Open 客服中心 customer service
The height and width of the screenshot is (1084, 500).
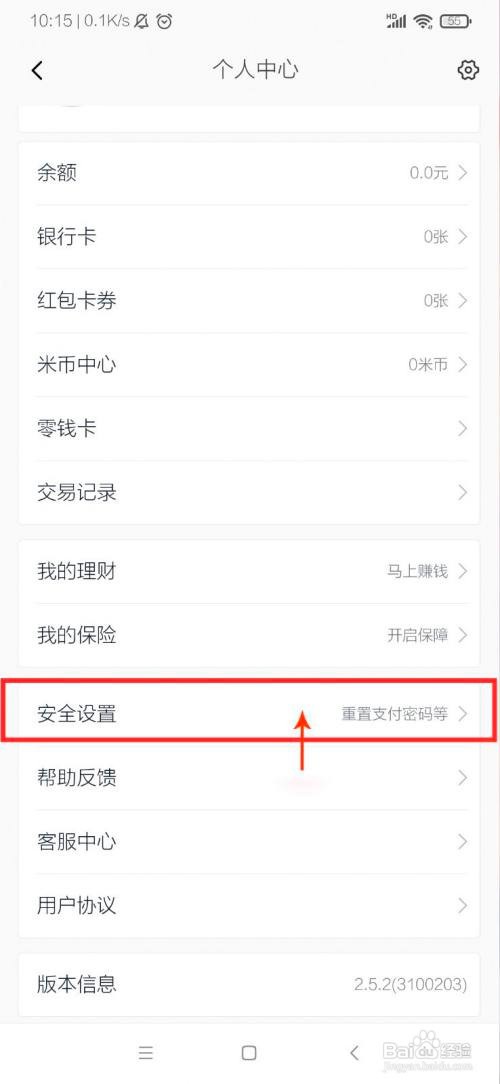(x=249, y=841)
